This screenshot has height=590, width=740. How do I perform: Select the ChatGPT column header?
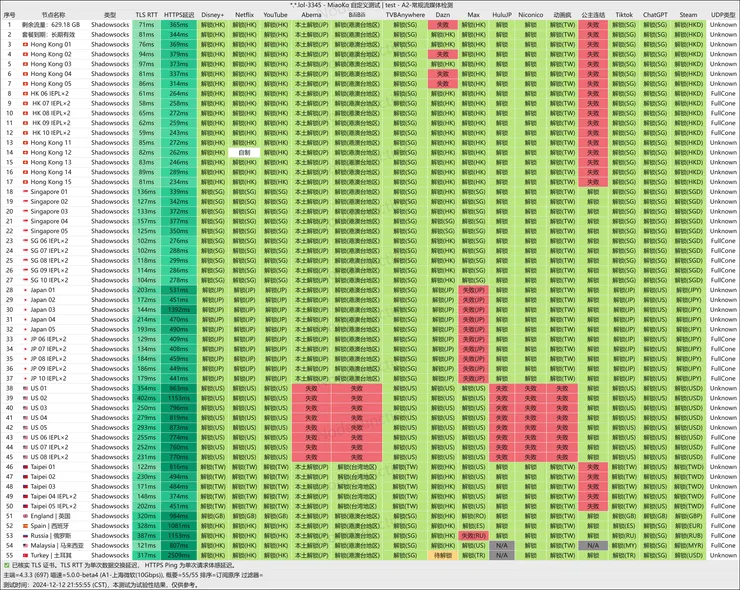655,15
